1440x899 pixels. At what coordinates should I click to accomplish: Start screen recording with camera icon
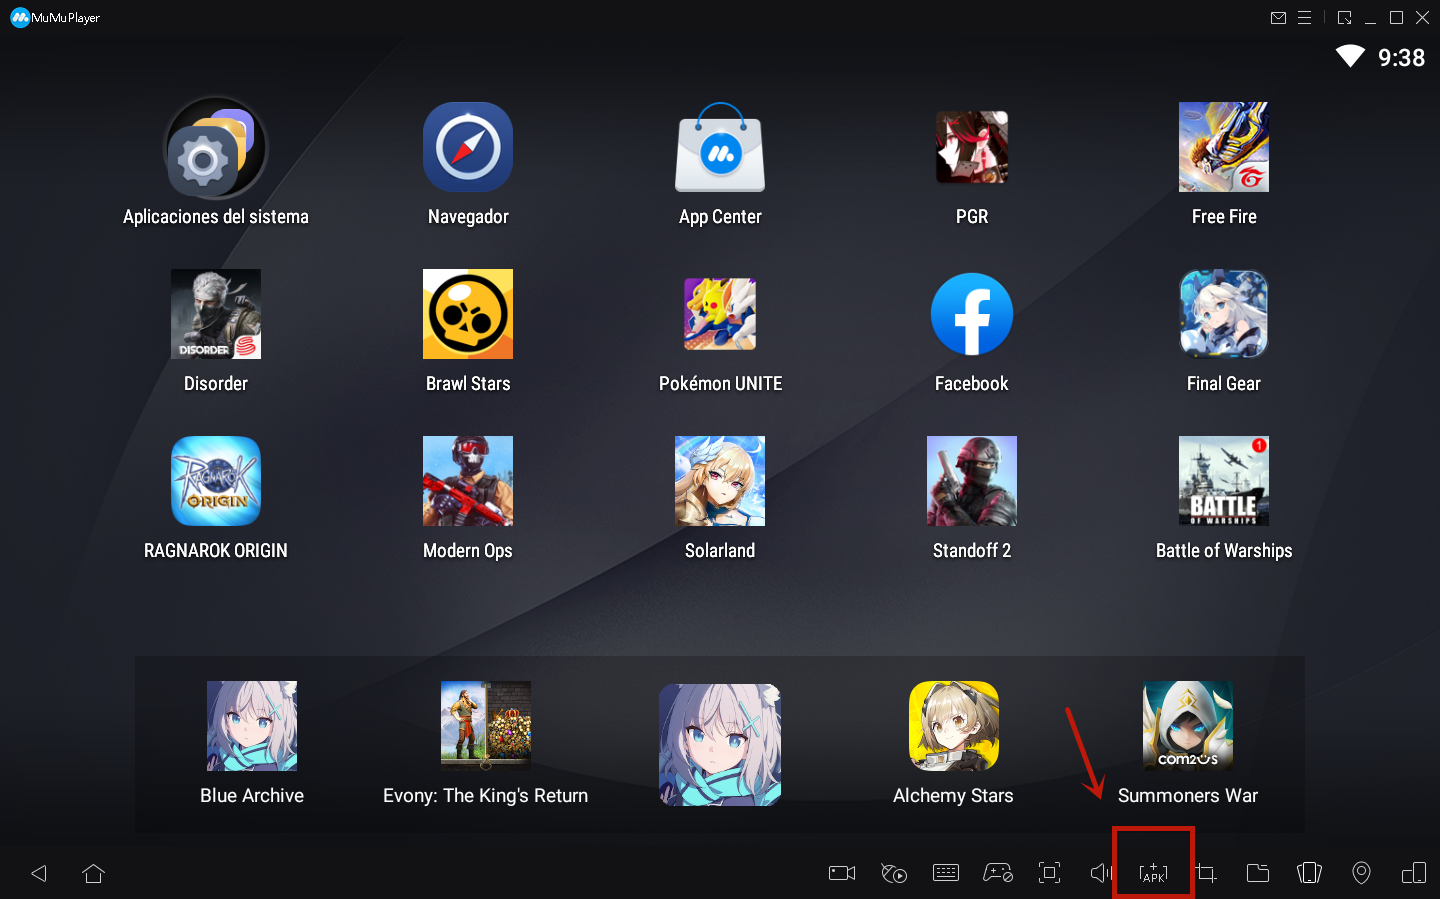(x=842, y=873)
